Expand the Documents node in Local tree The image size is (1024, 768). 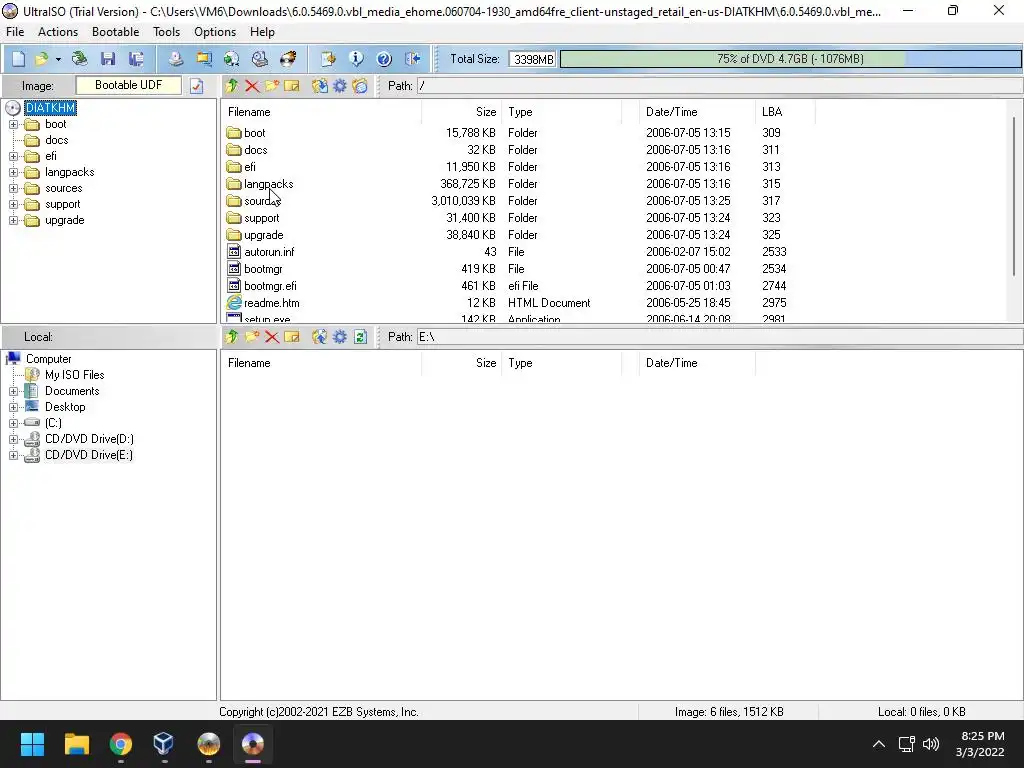tap(13, 391)
